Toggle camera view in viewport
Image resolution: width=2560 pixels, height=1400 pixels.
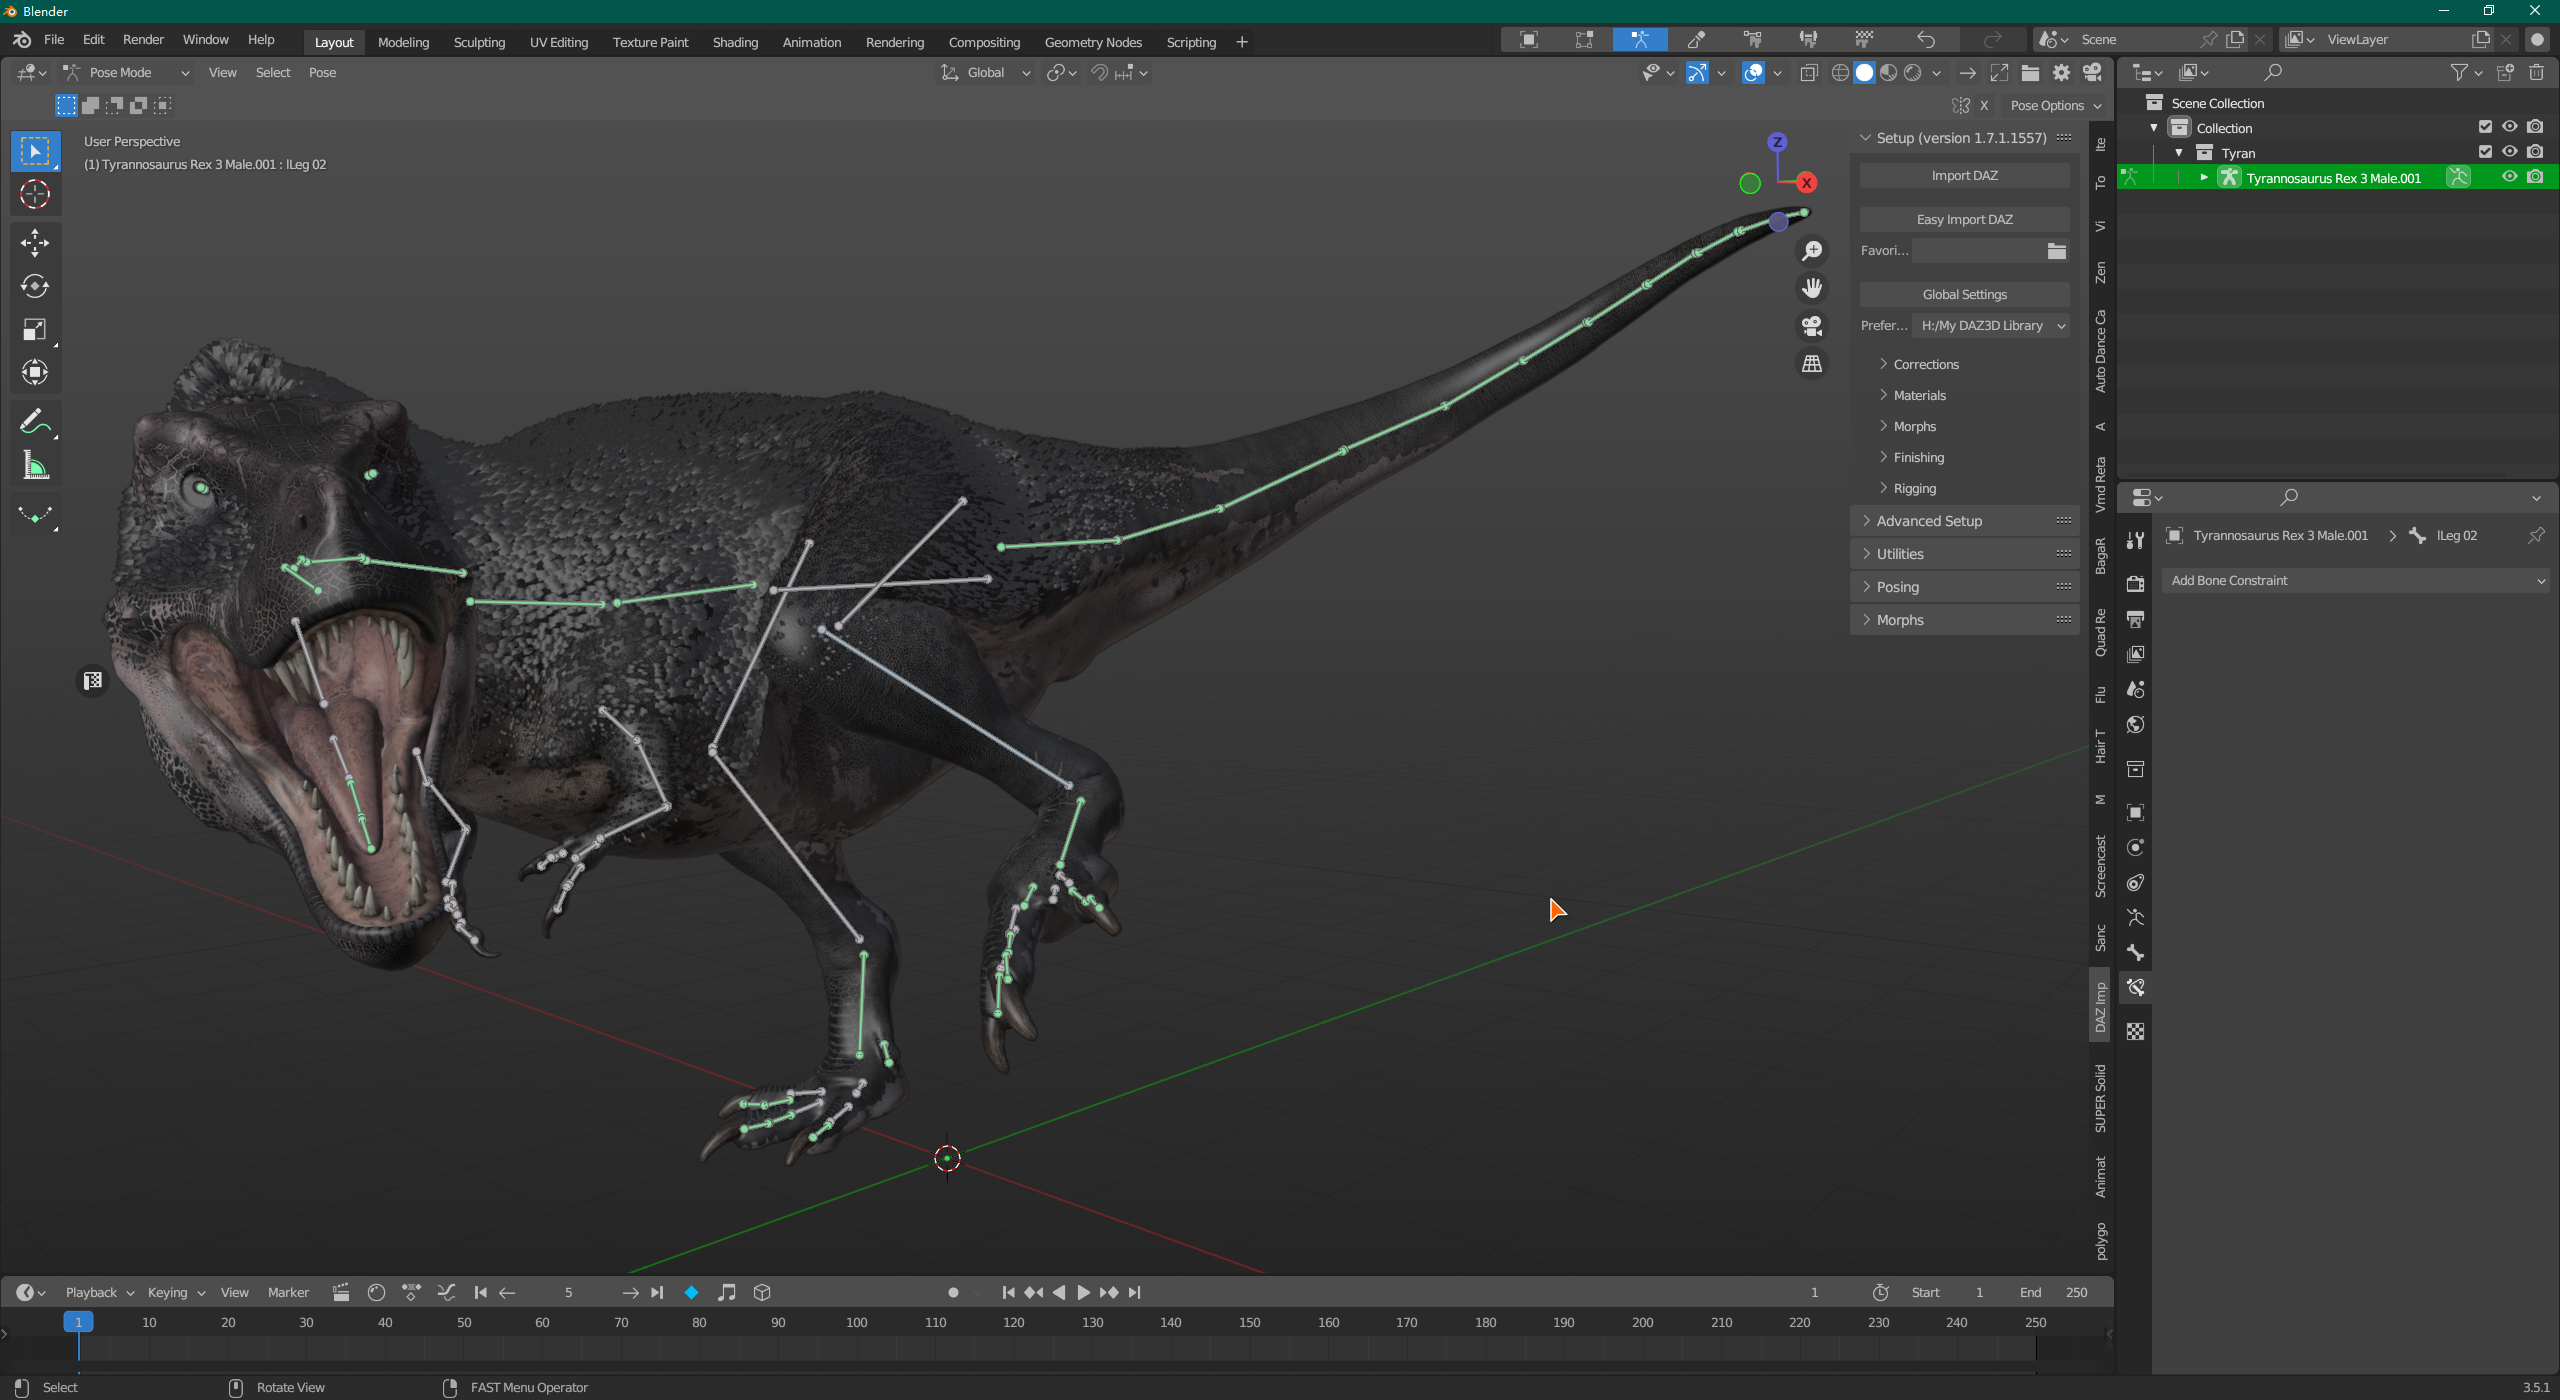(x=1811, y=326)
